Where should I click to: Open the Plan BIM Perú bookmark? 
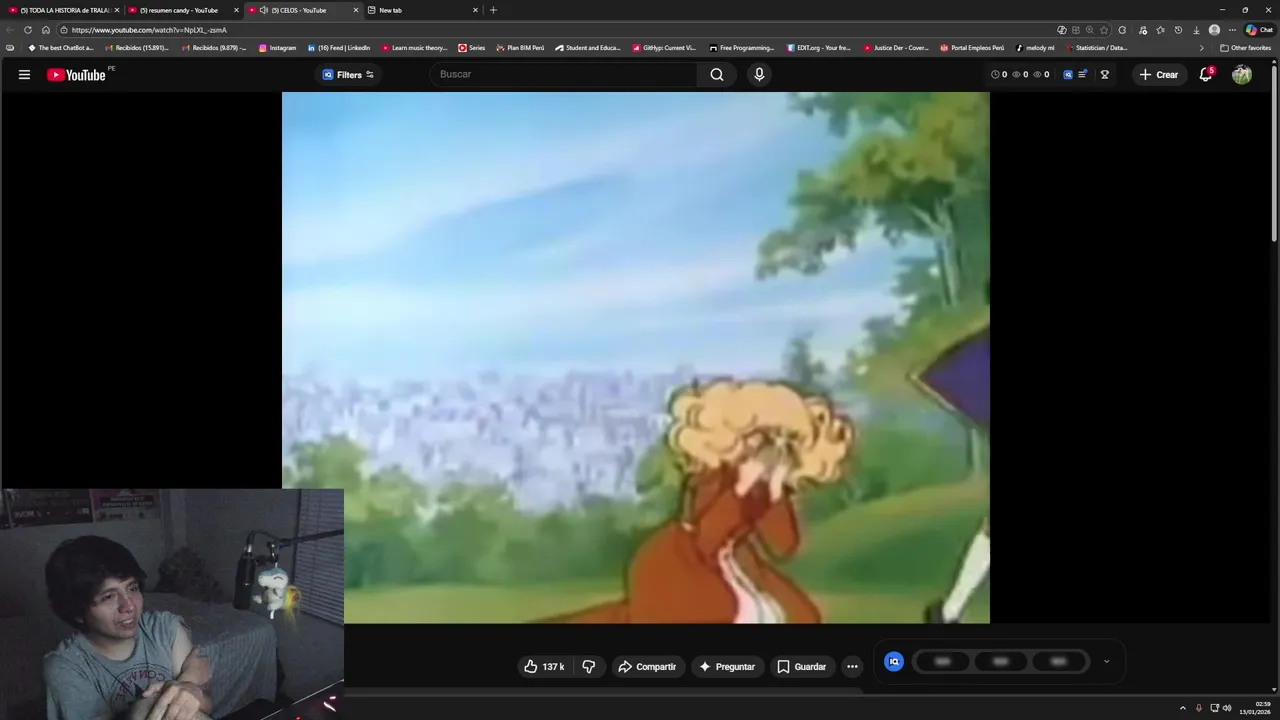520,48
